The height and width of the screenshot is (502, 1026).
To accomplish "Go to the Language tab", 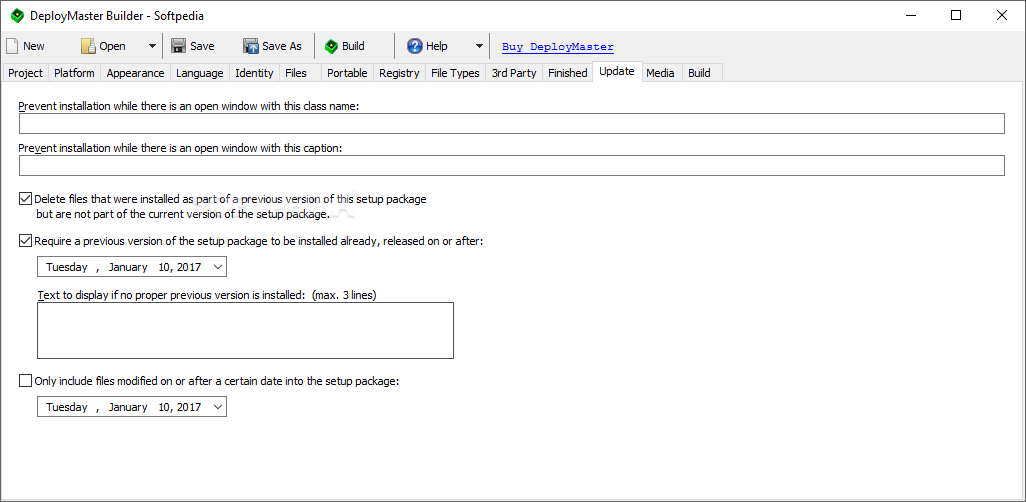I will (200, 73).
